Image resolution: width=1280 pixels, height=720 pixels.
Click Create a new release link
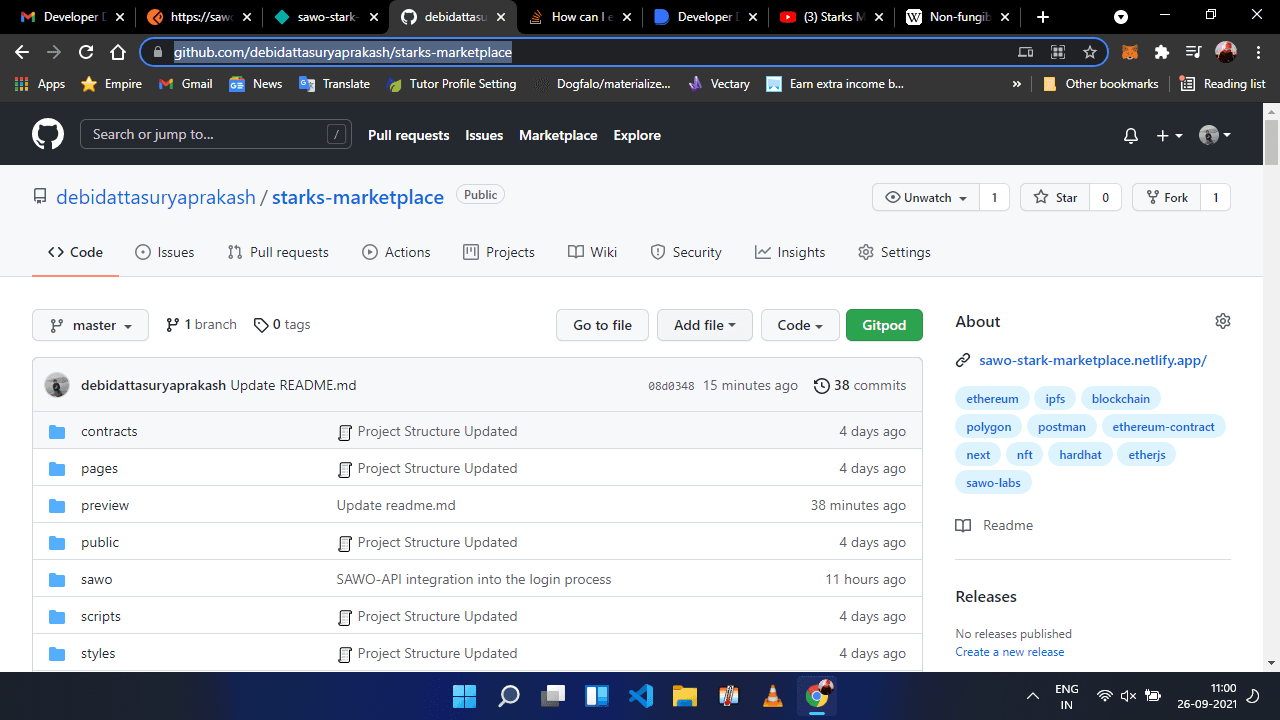click(x=1010, y=652)
